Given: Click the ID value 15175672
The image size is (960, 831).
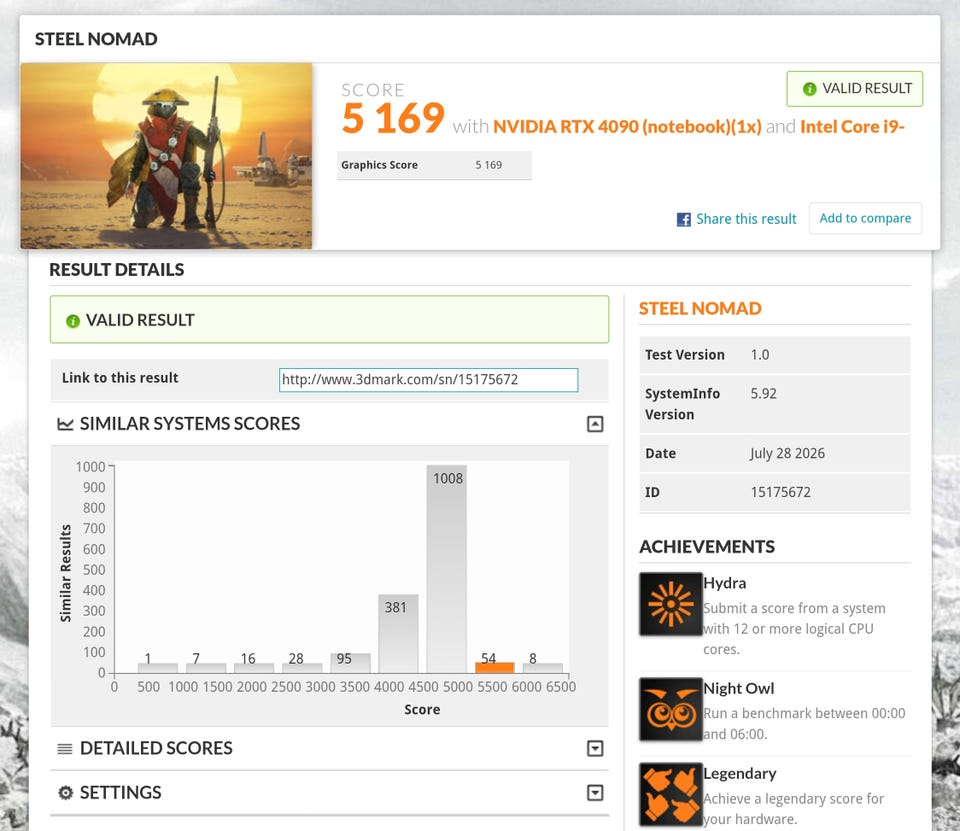Looking at the screenshot, I should pyautogui.click(x=781, y=492).
